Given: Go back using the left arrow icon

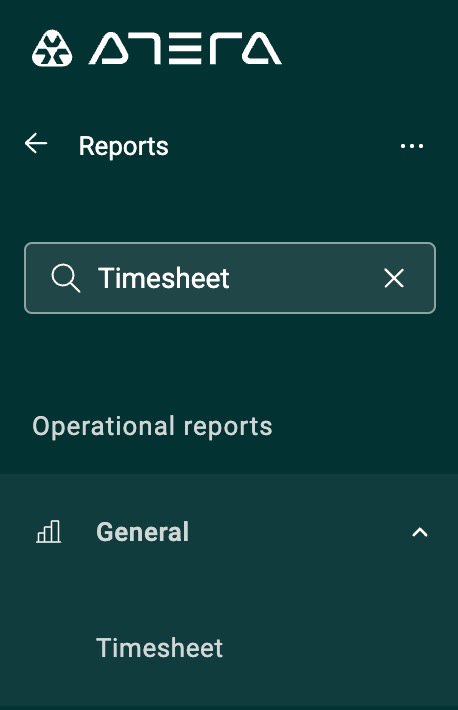Looking at the screenshot, I should click(x=36, y=144).
